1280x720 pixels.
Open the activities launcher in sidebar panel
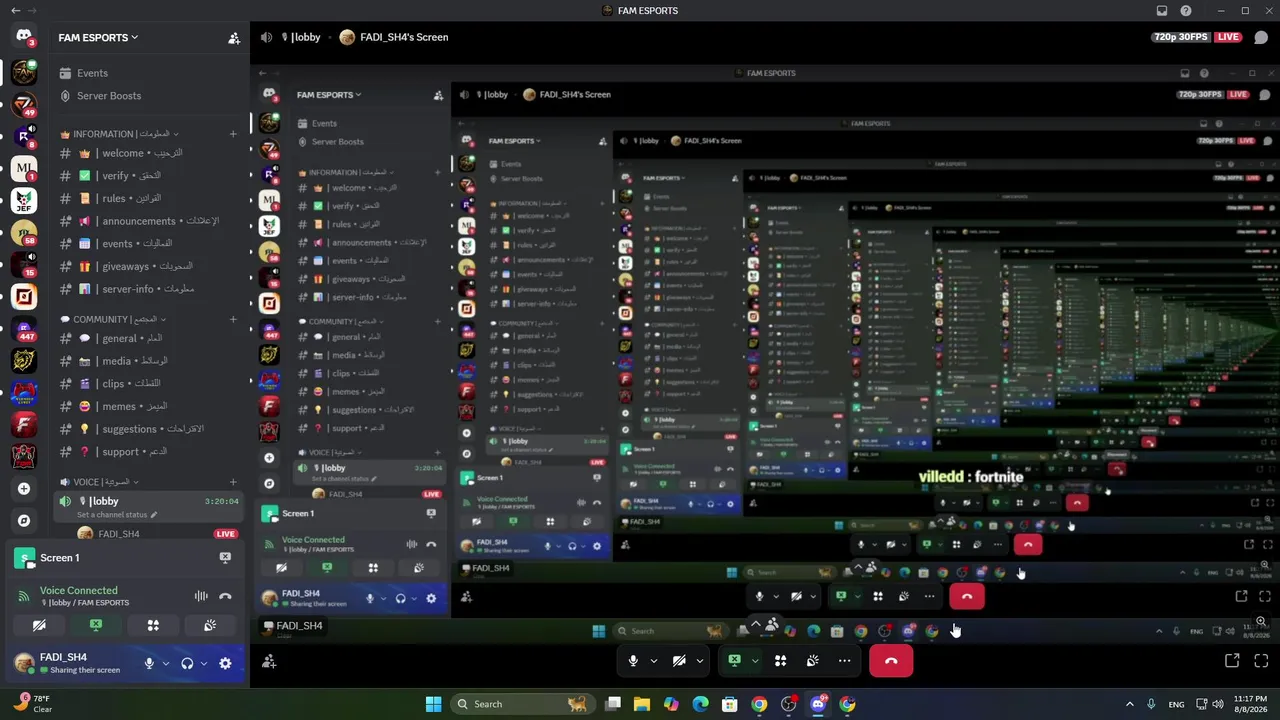[153, 625]
